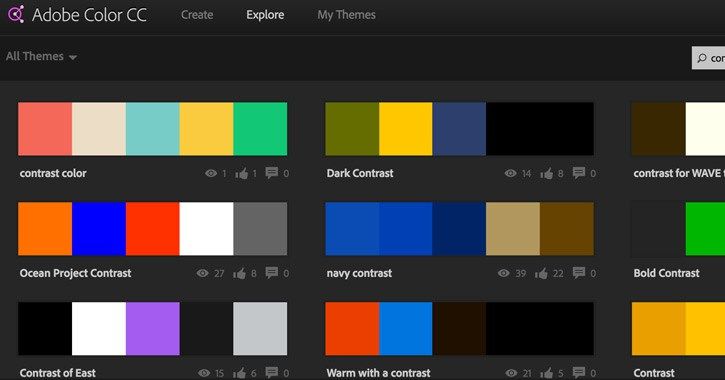Expand the All Themes dropdown
Screen dimensions: 725x380
(41, 56)
